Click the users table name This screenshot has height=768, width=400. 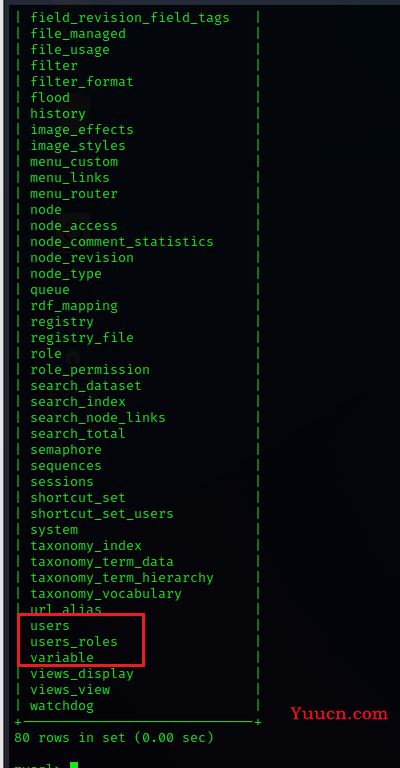click(50, 625)
